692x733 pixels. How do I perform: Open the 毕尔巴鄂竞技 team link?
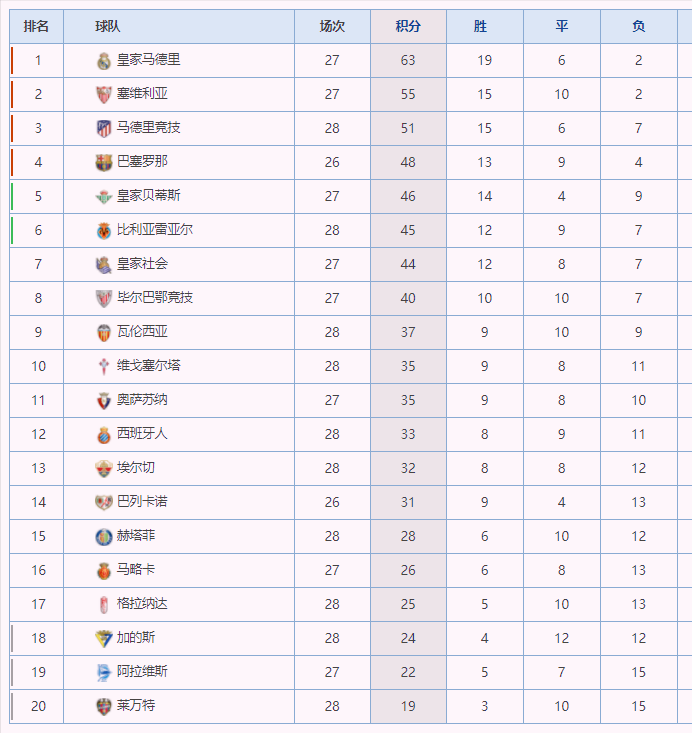point(155,298)
